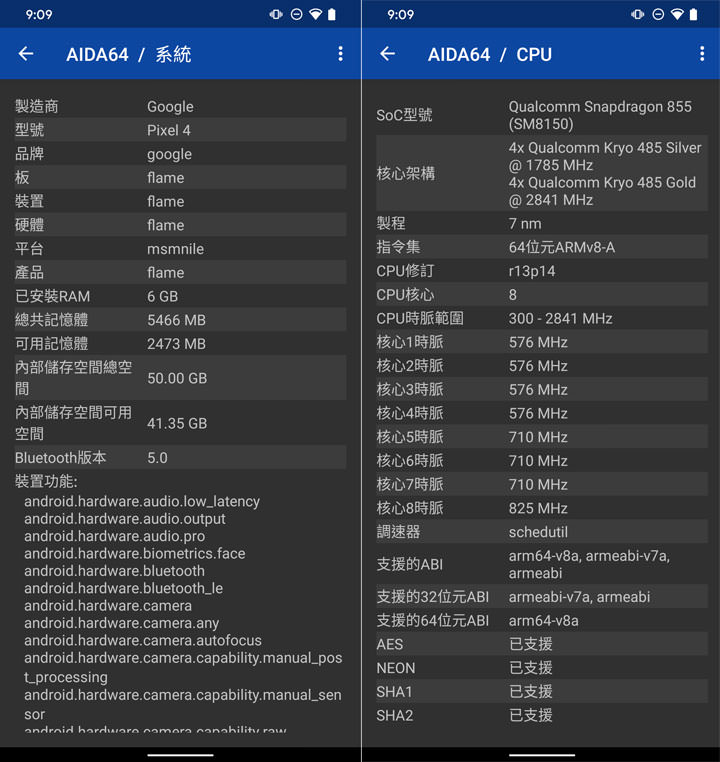Select the 支援的ABI row

(542, 564)
